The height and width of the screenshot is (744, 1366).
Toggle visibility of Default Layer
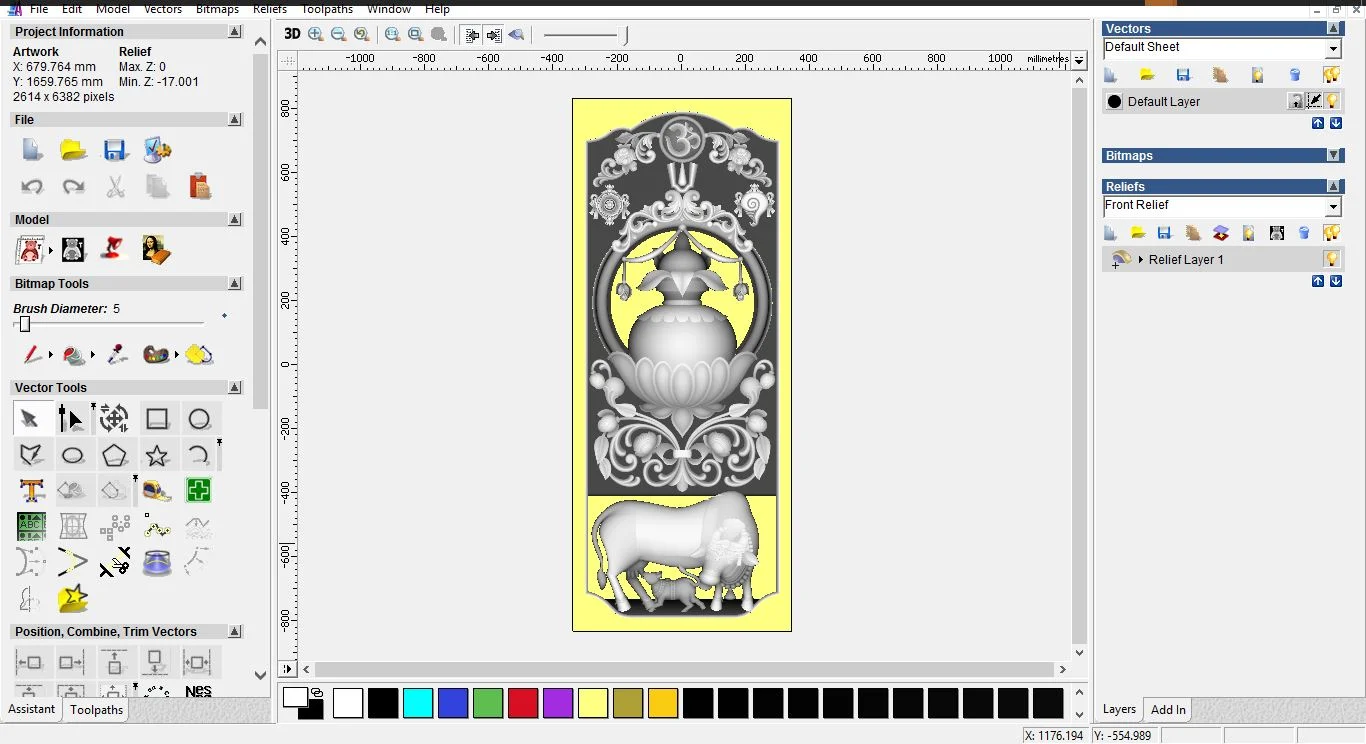(1332, 101)
